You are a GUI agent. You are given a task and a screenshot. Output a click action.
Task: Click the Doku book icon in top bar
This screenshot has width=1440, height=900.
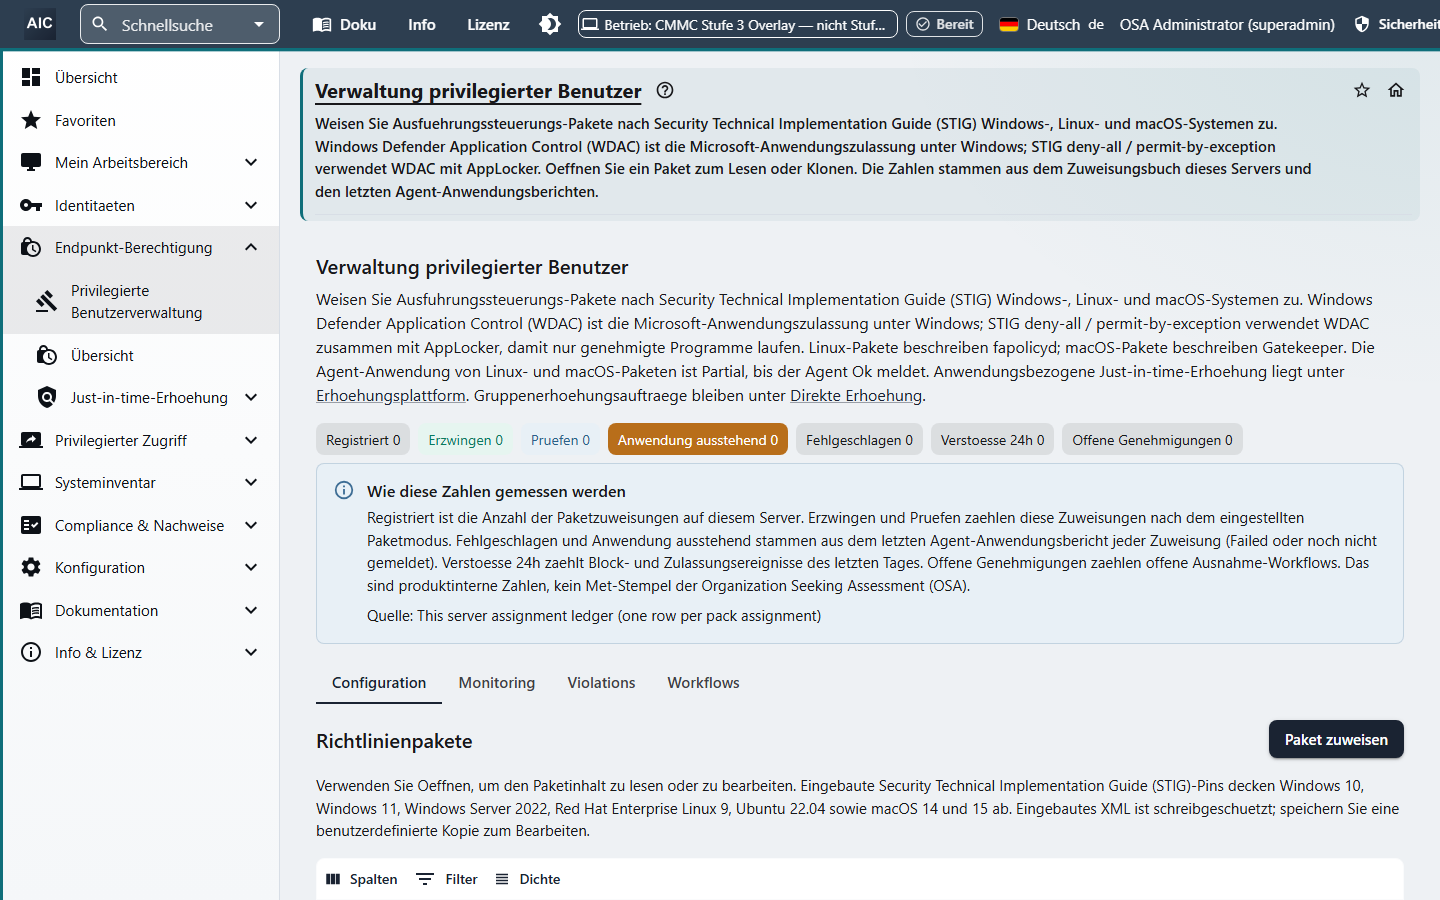pyautogui.click(x=322, y=24)
